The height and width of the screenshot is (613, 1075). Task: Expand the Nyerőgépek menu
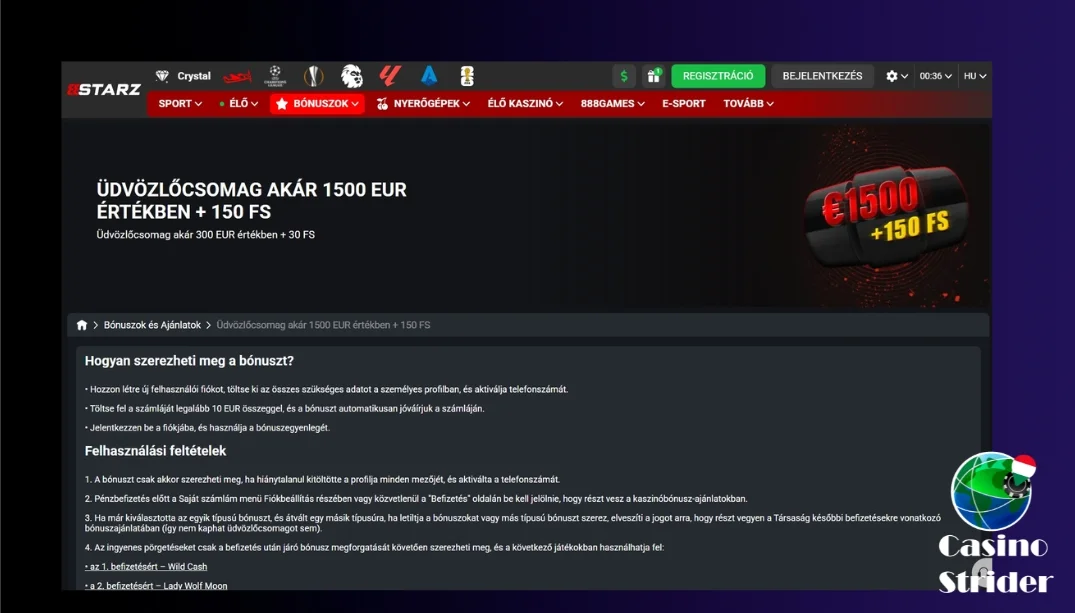tap(423, 104)
